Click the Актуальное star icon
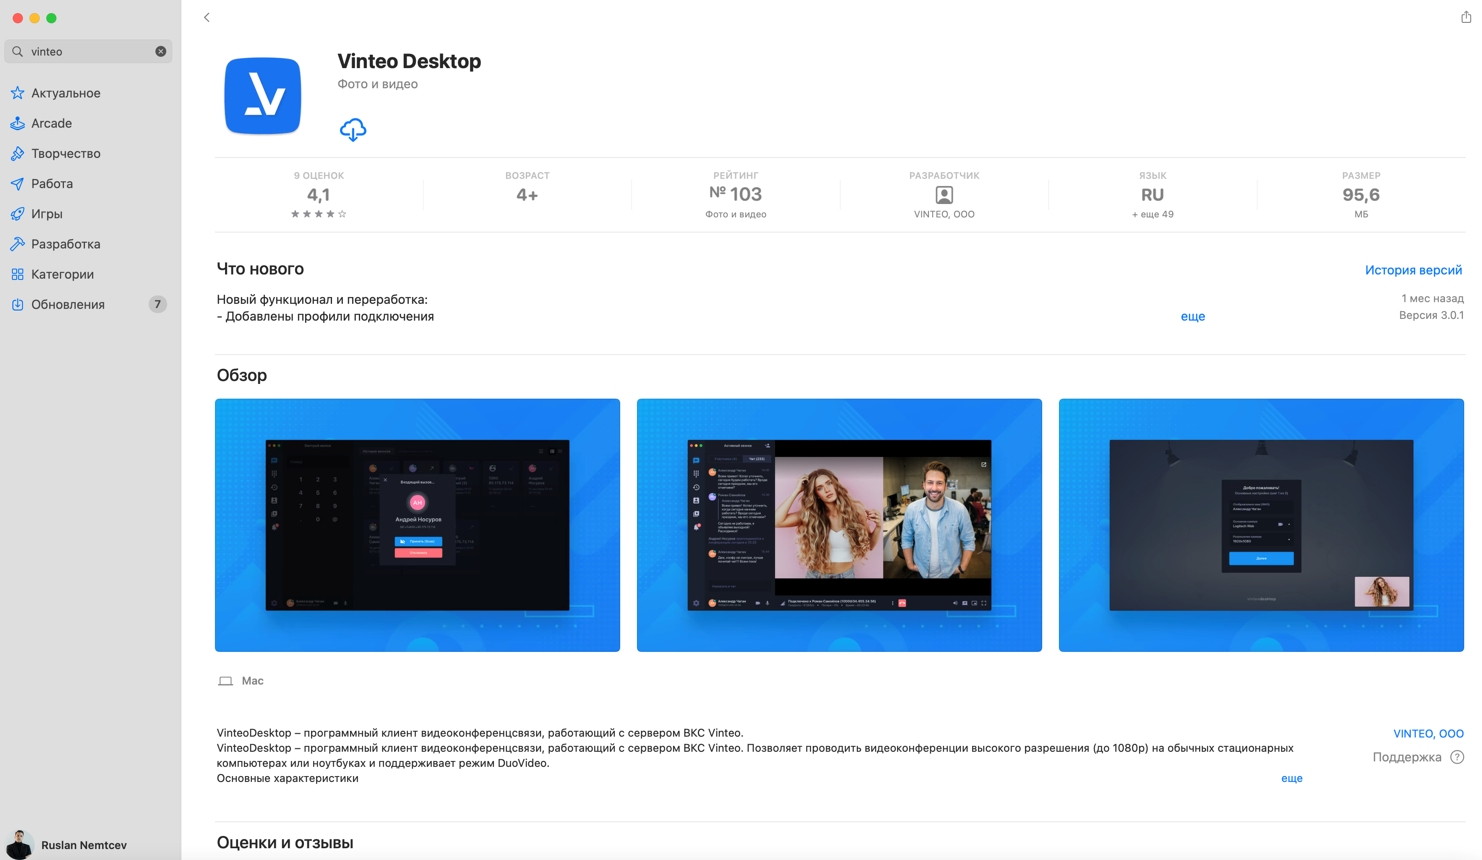 pyautogui.click(x=17, y=93)
